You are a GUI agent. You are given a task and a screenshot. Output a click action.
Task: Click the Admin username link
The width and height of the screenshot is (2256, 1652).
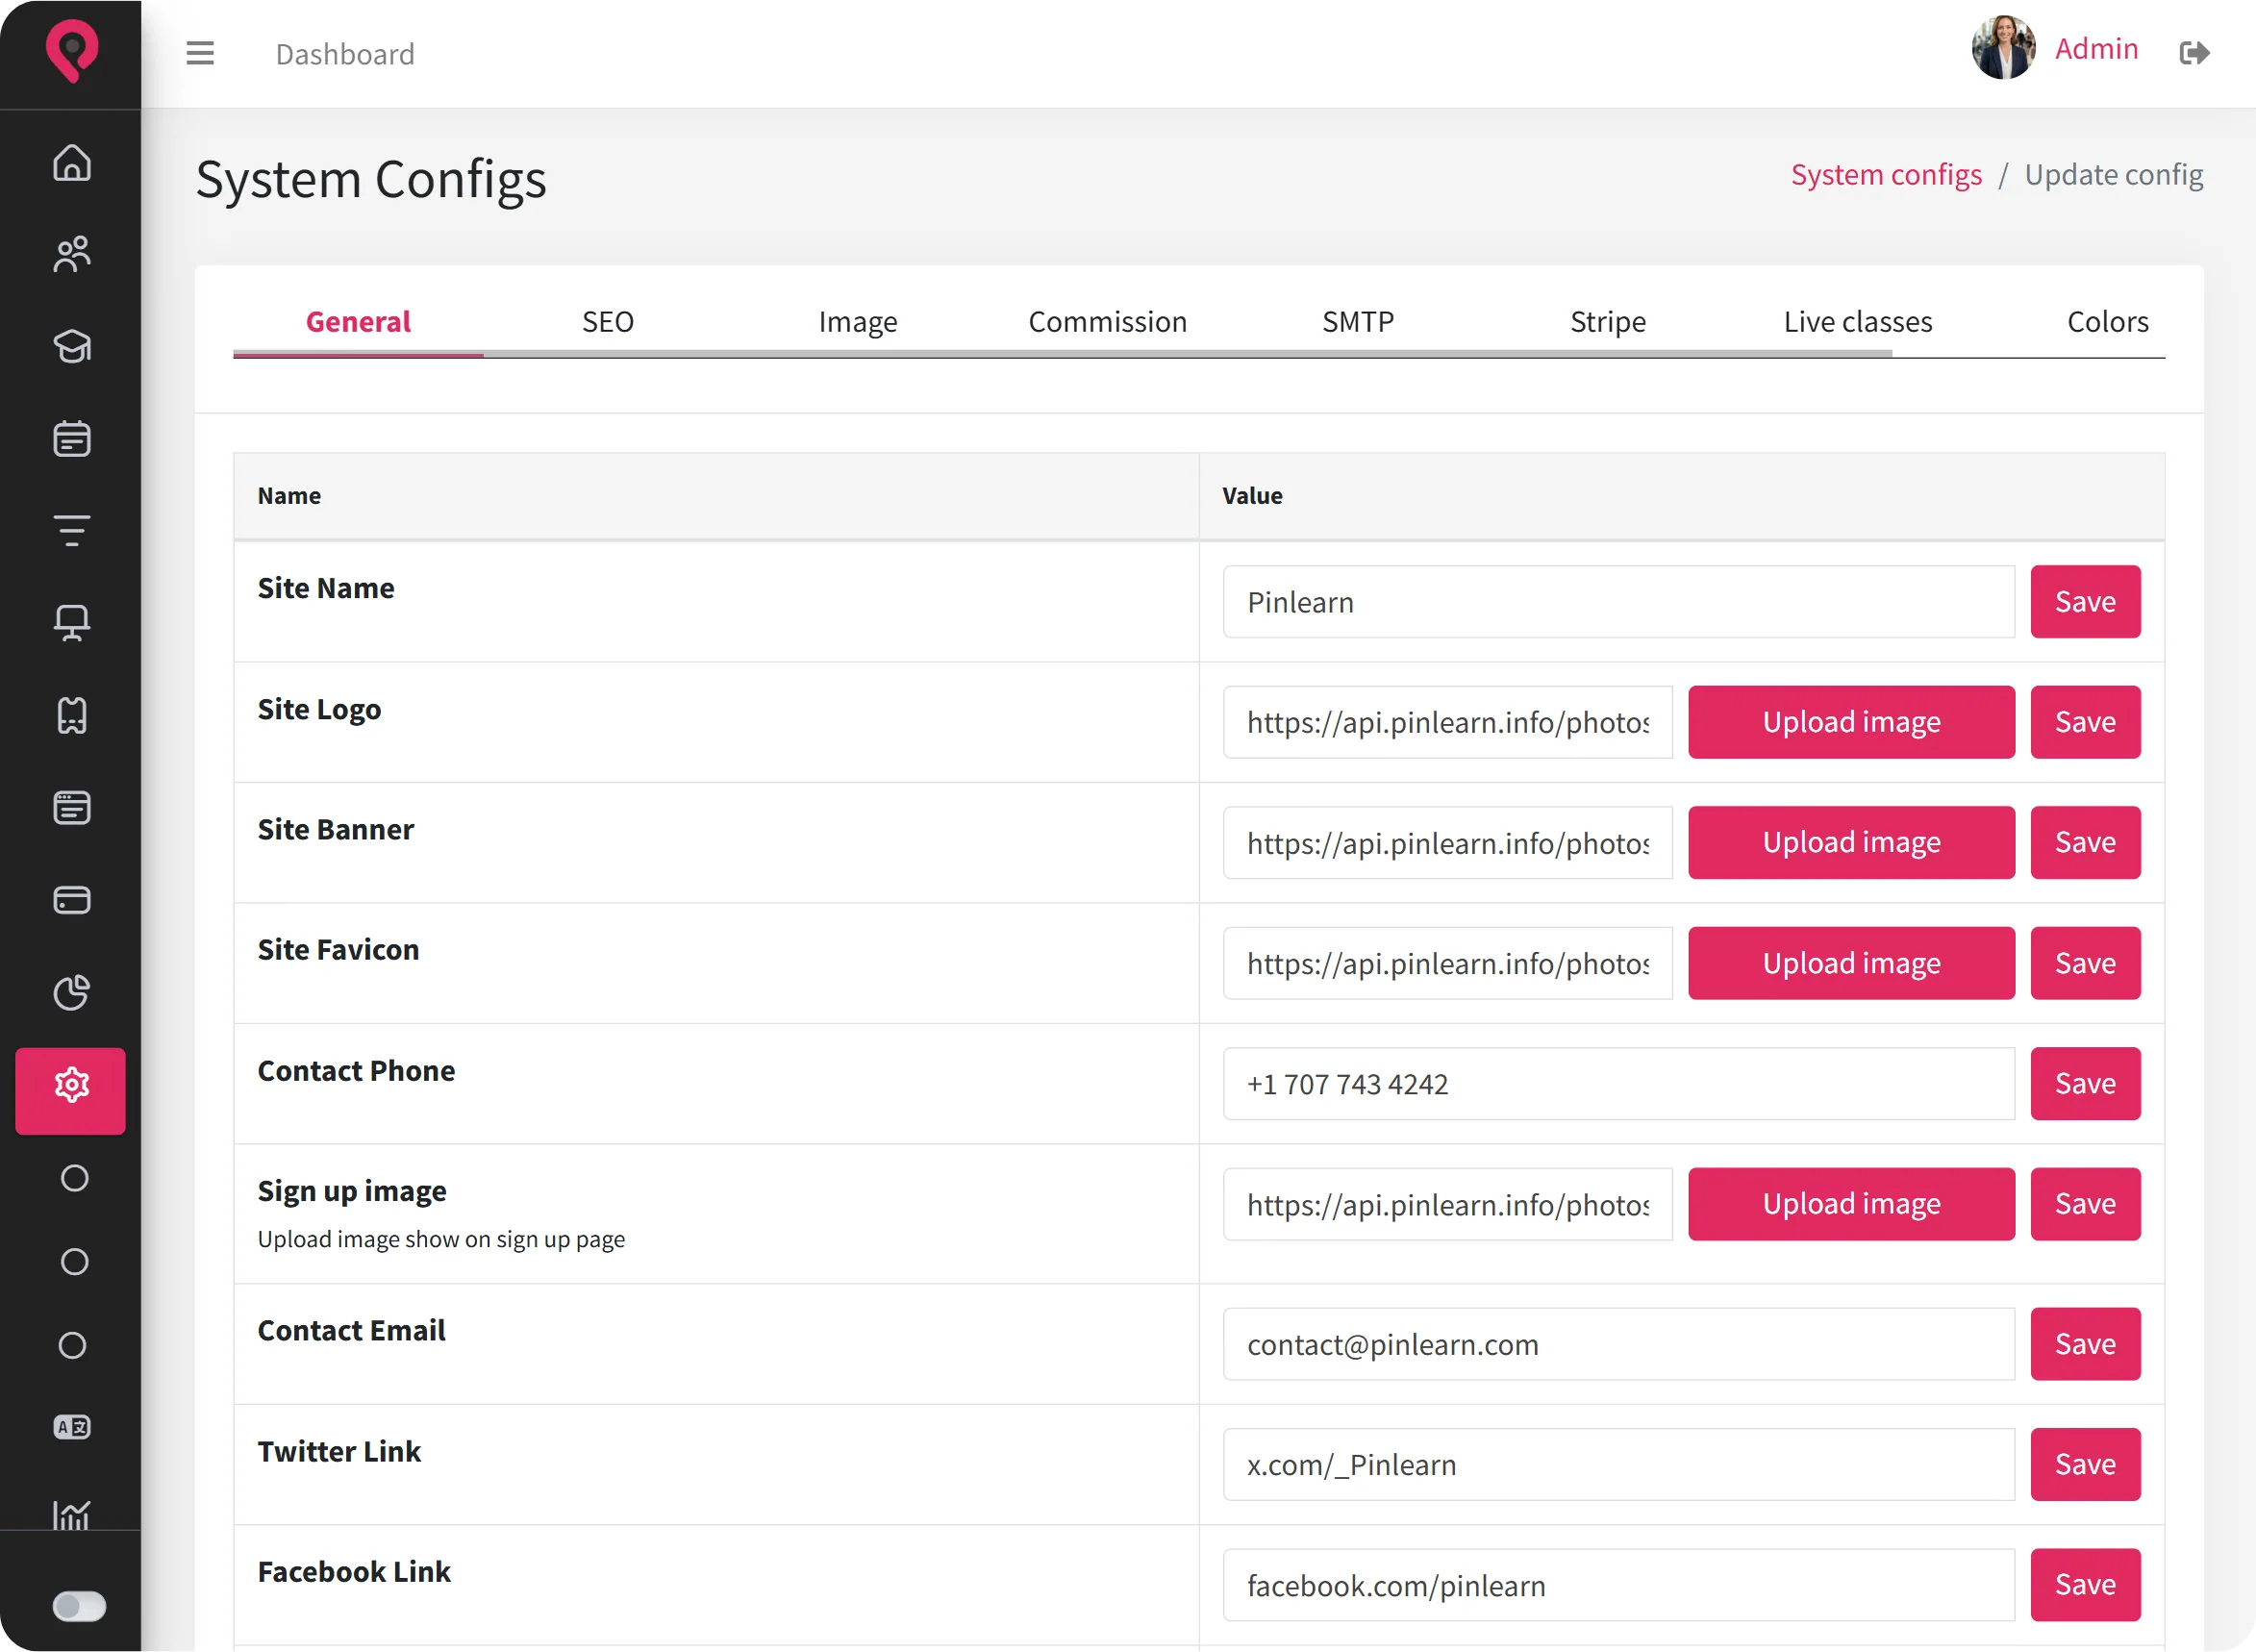point(2096,49)
